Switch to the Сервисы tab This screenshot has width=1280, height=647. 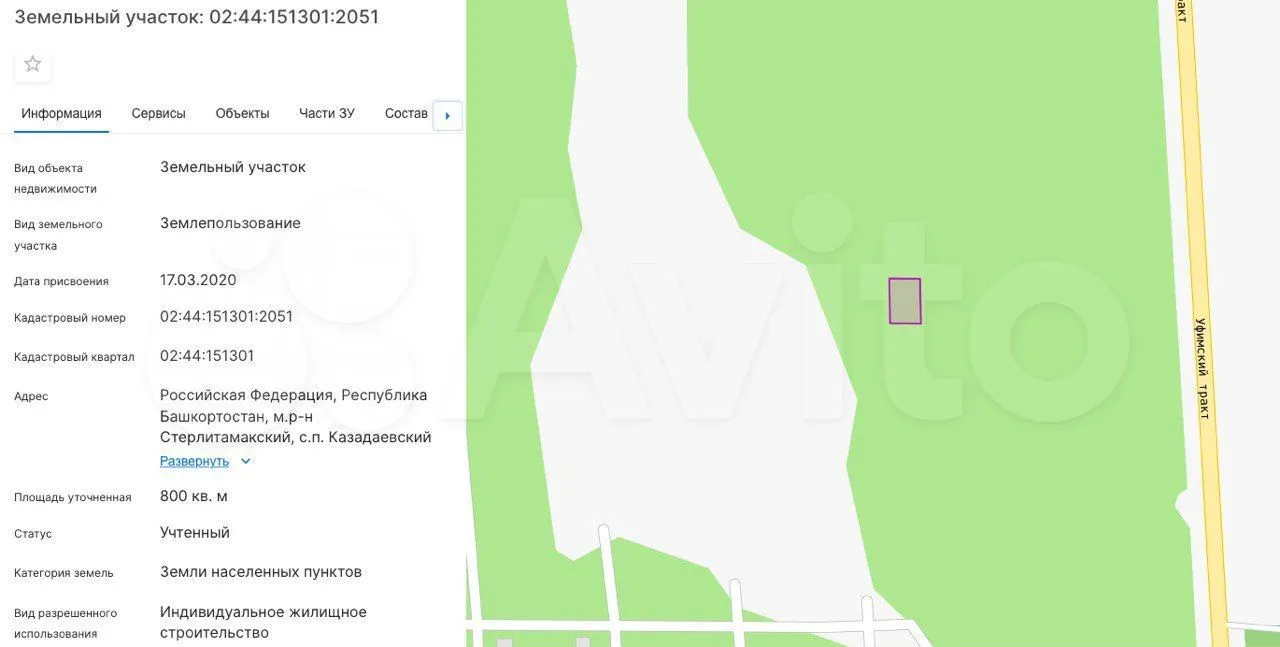[158, 114]
